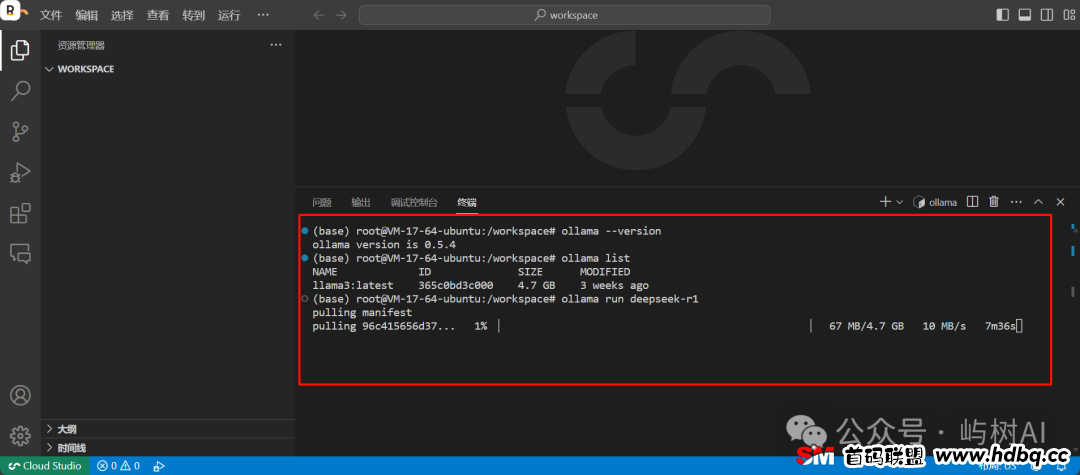
Task: Switch to the 输出 panel tab
Action: (361, 202)
